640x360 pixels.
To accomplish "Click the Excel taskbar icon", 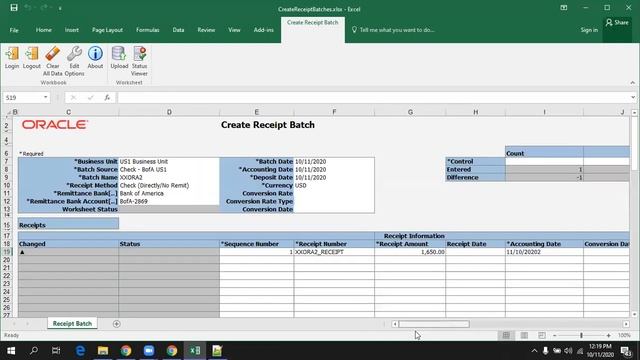I will [195, 351].
